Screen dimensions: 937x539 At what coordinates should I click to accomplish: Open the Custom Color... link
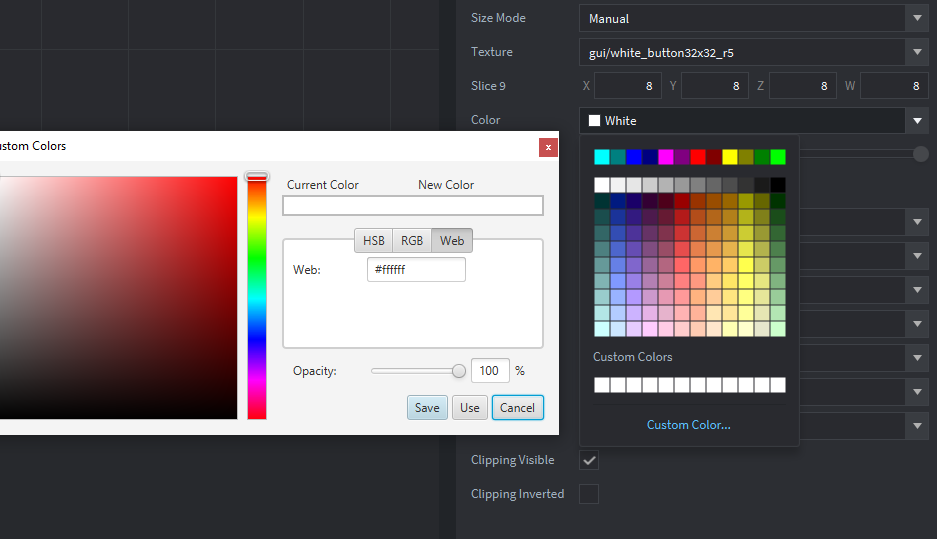[x=688, y=425]
